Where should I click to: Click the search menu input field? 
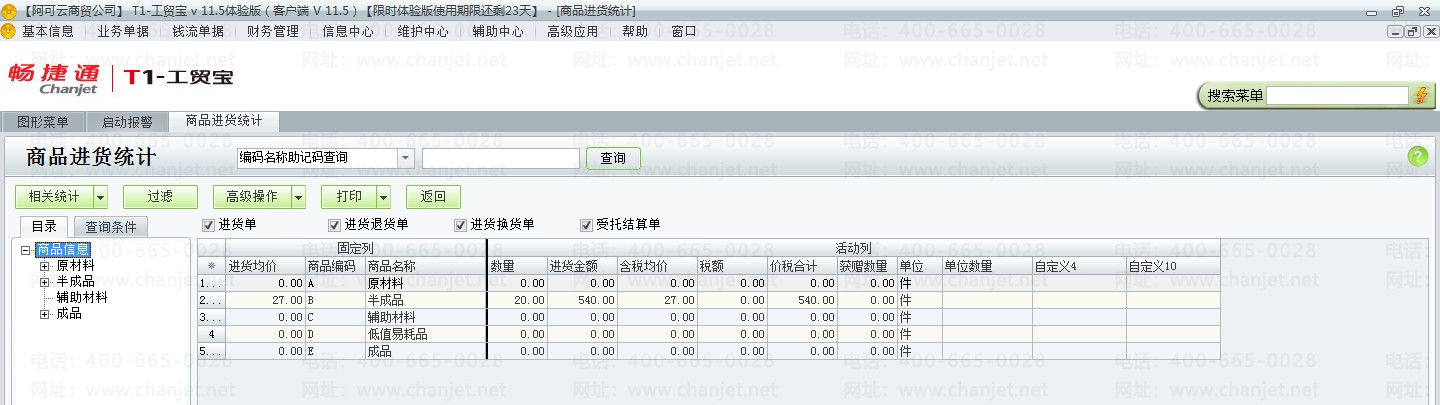1338,96
